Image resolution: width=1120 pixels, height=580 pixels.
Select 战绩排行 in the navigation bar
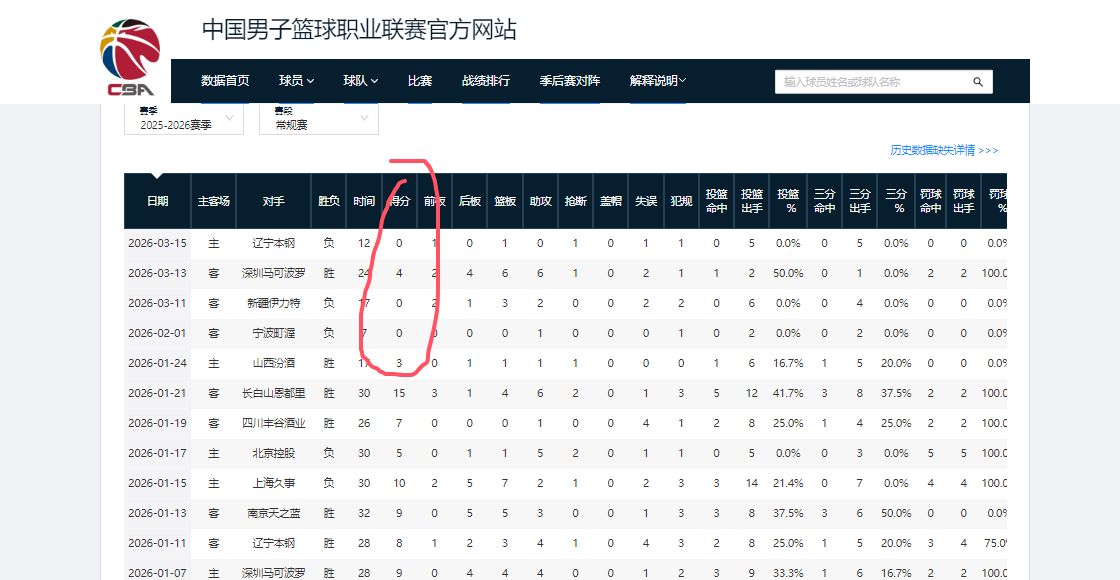(x=485, y=81)
